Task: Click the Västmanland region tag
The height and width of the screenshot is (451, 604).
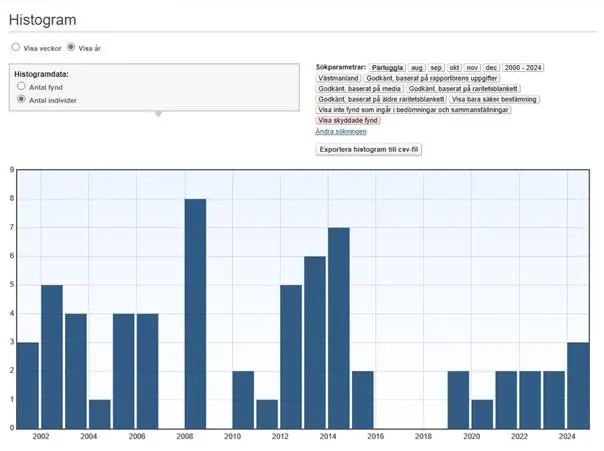Action: [x=338, y=78]
